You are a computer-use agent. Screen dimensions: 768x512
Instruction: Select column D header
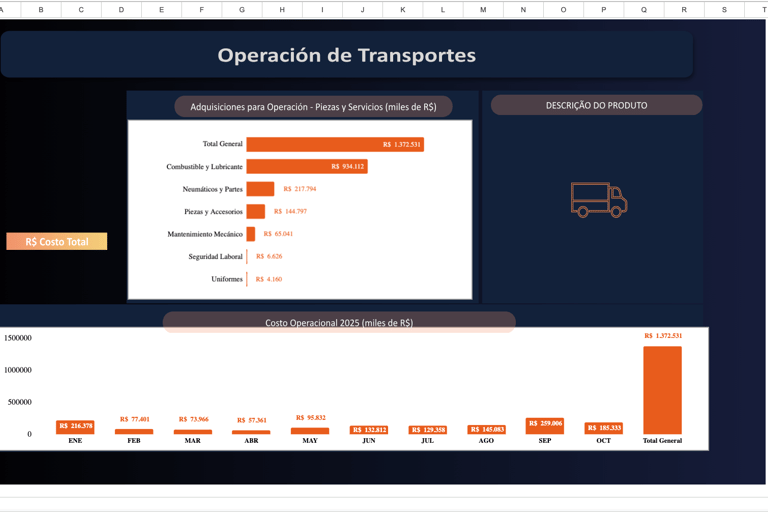(x=121, y=10)
